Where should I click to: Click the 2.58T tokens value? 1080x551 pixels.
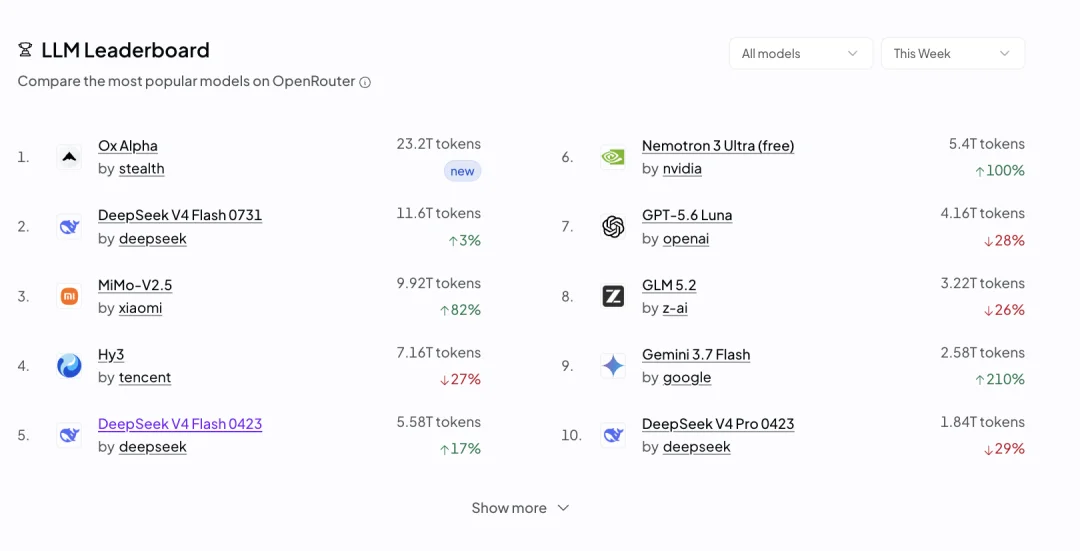pos(982,353)
